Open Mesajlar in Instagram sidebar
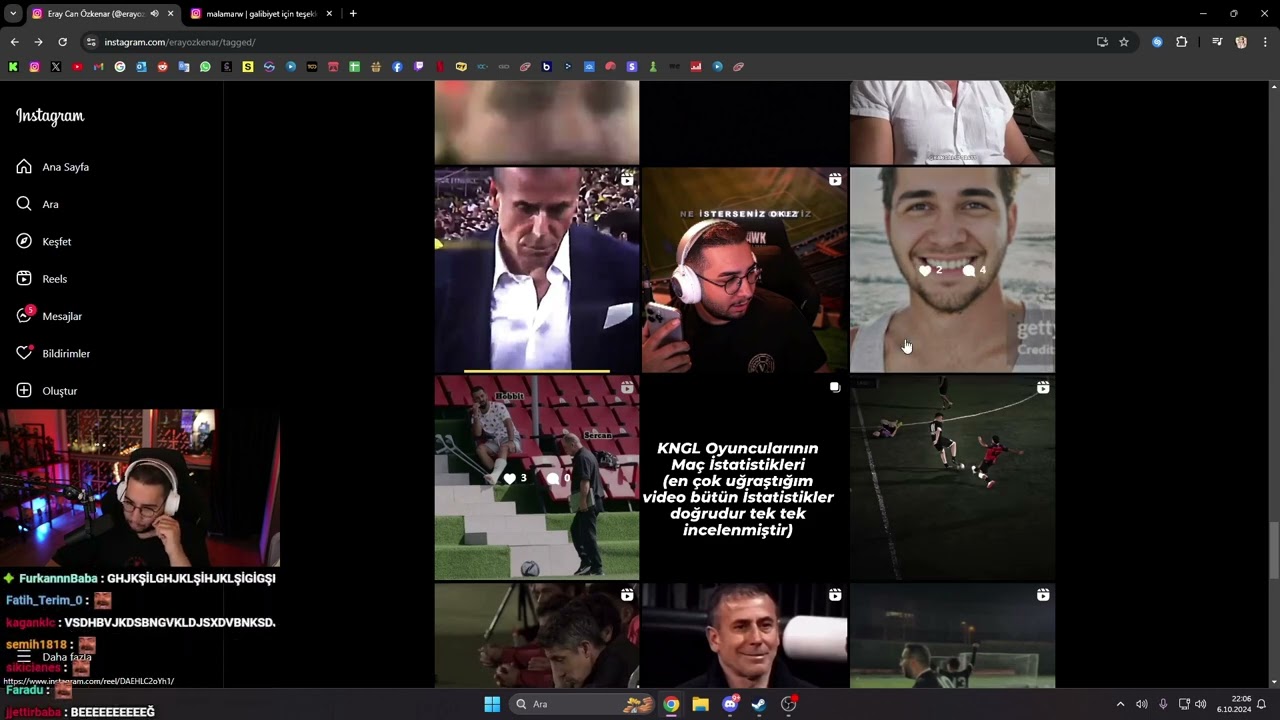 pyautogui.click(x=49, y=316)
